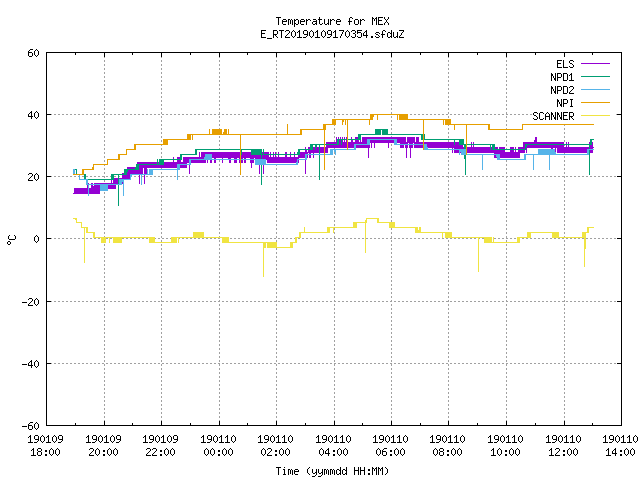Click the y-axis label 0
This screenshot has height=480, width=640.
coord(36,239)
